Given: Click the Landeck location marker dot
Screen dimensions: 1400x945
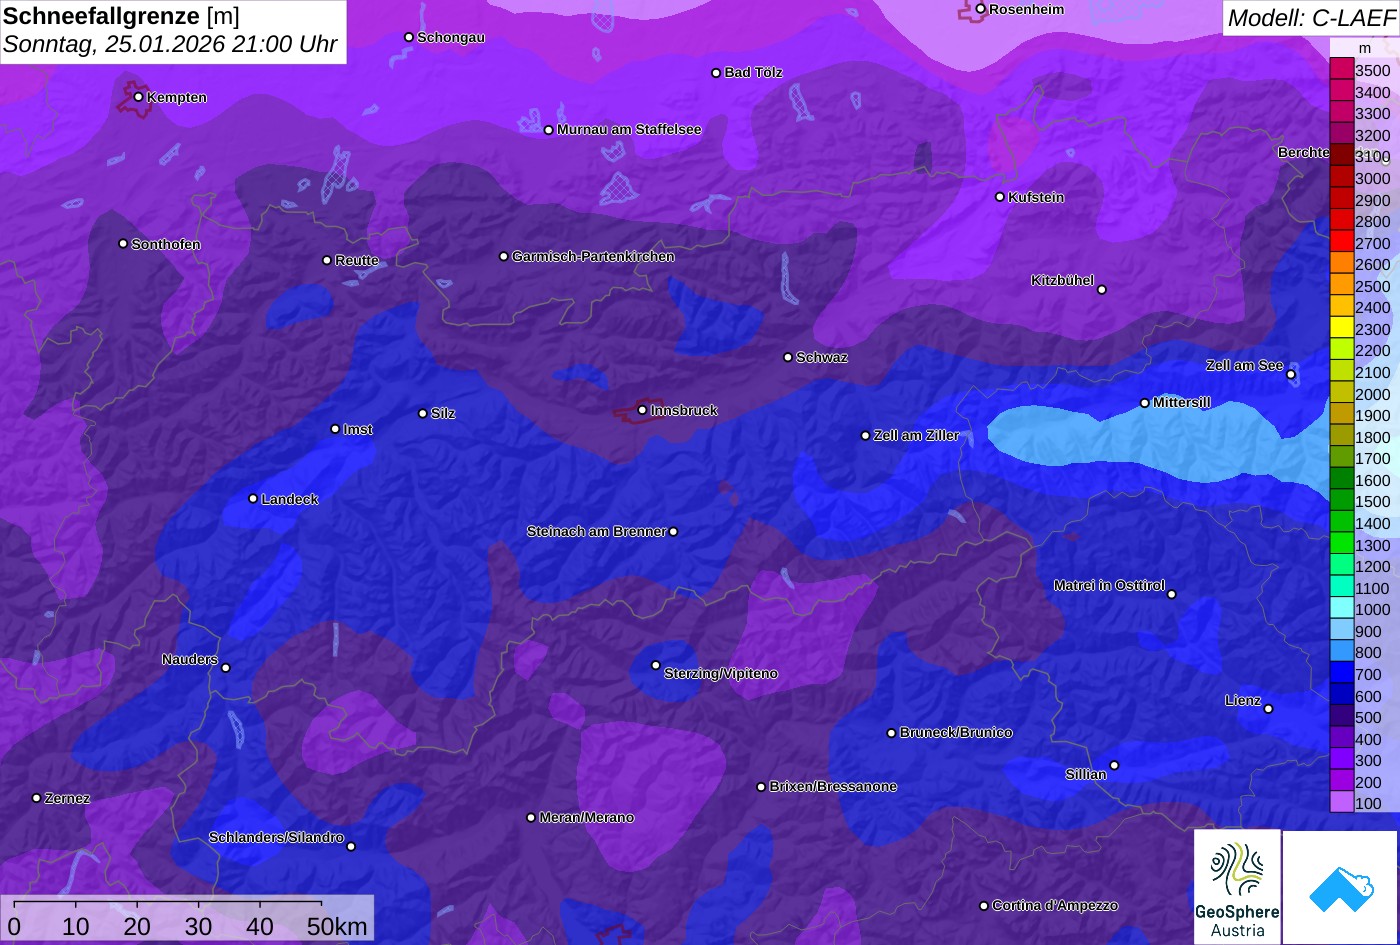Looking at the screenshot, I should pyautogui.click(x=253, y=499).
